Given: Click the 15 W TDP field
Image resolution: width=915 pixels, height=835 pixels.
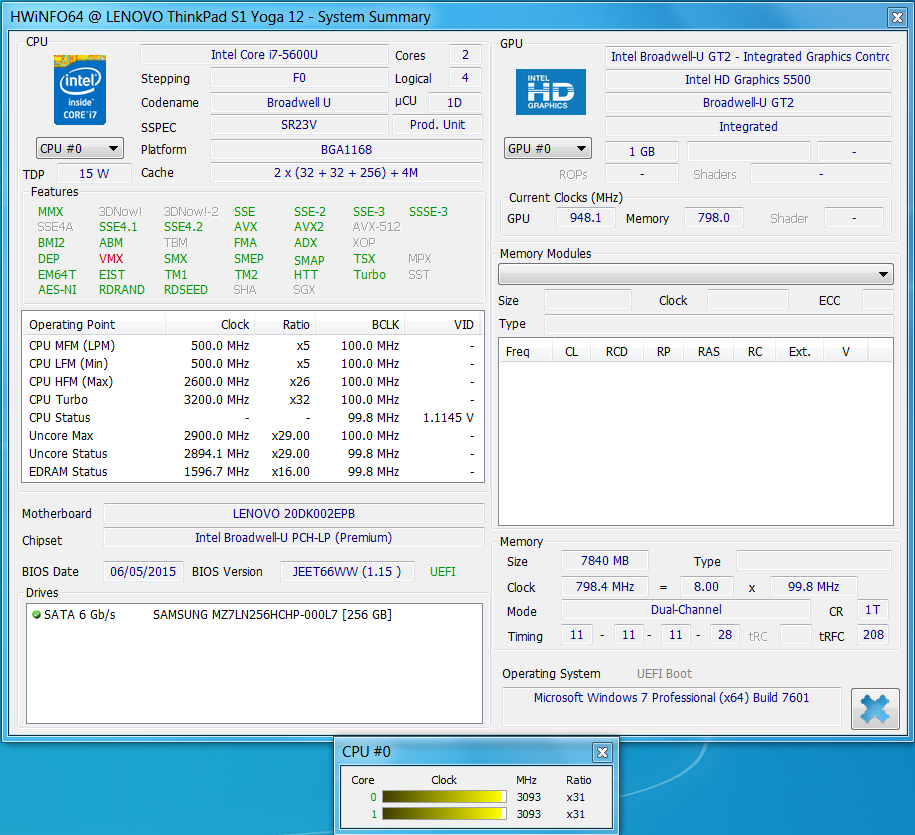Looking at the screenshot, I should [x=94, y=173].
